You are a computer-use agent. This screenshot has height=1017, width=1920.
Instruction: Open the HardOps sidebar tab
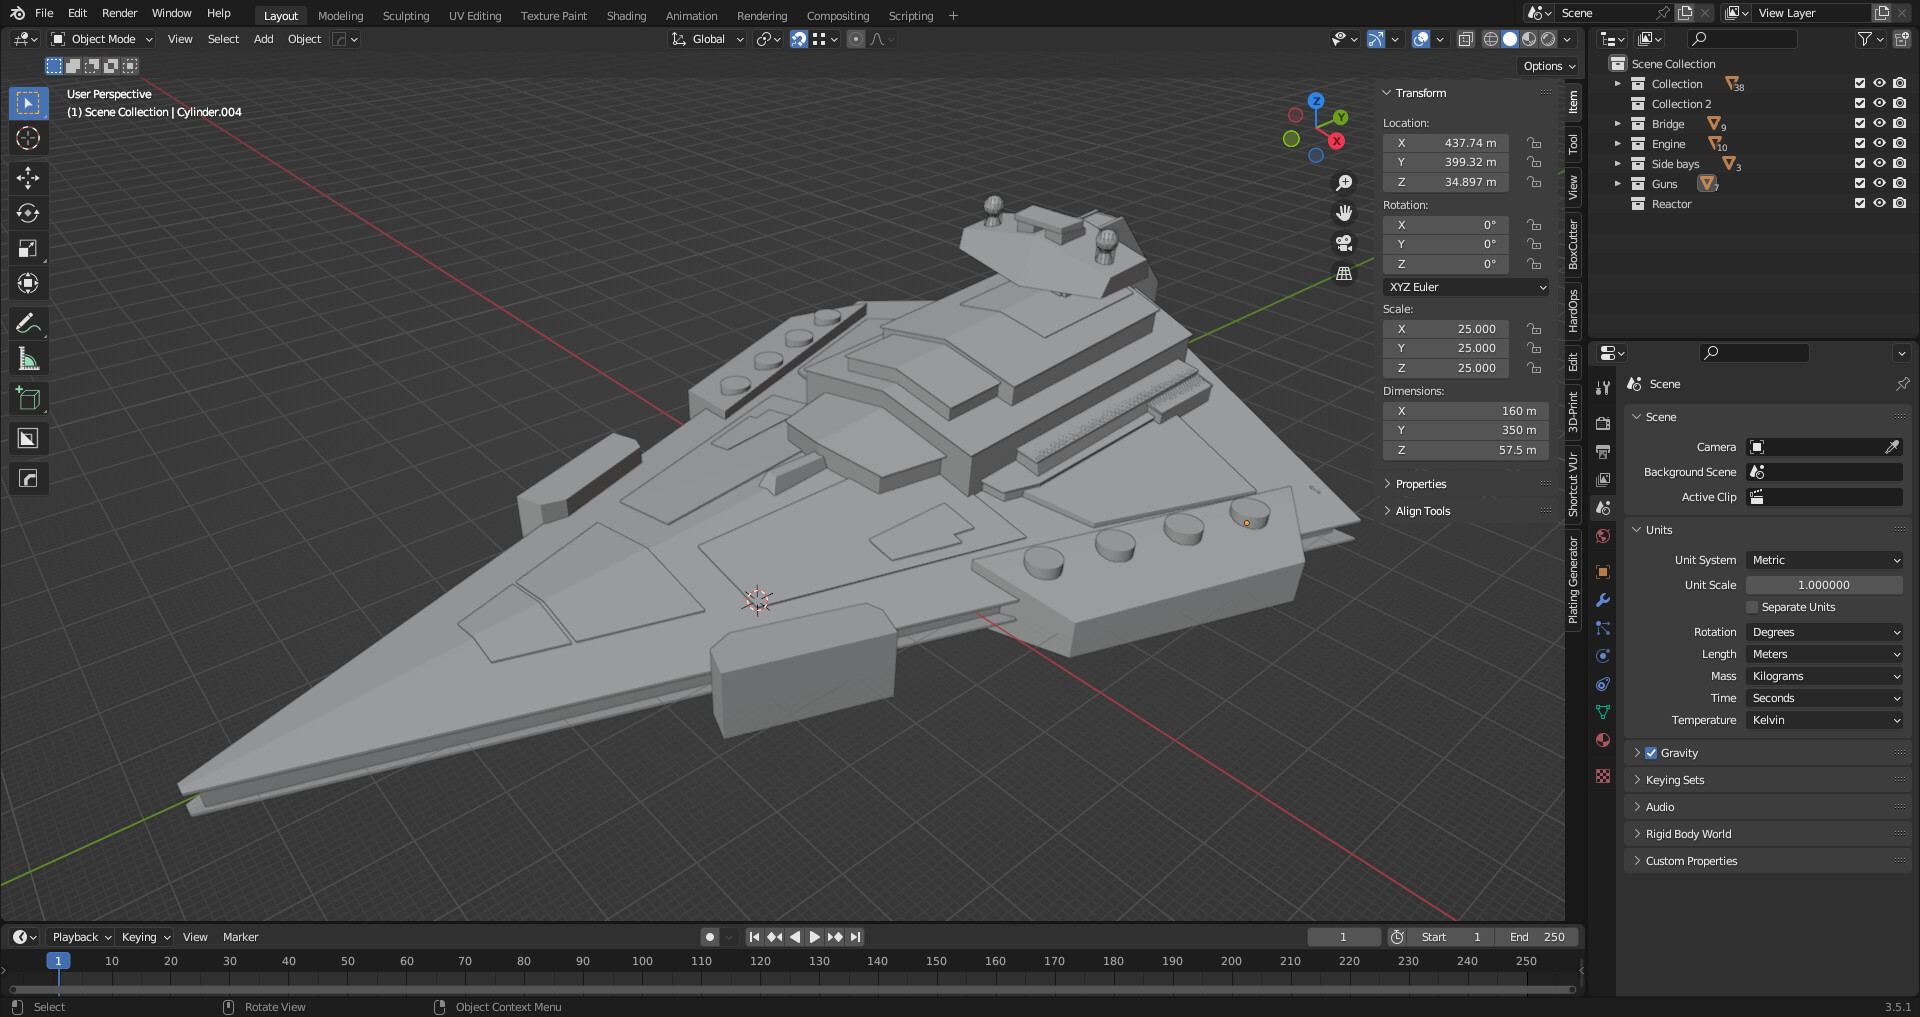pyautogui.click(x=1573, y=311)
